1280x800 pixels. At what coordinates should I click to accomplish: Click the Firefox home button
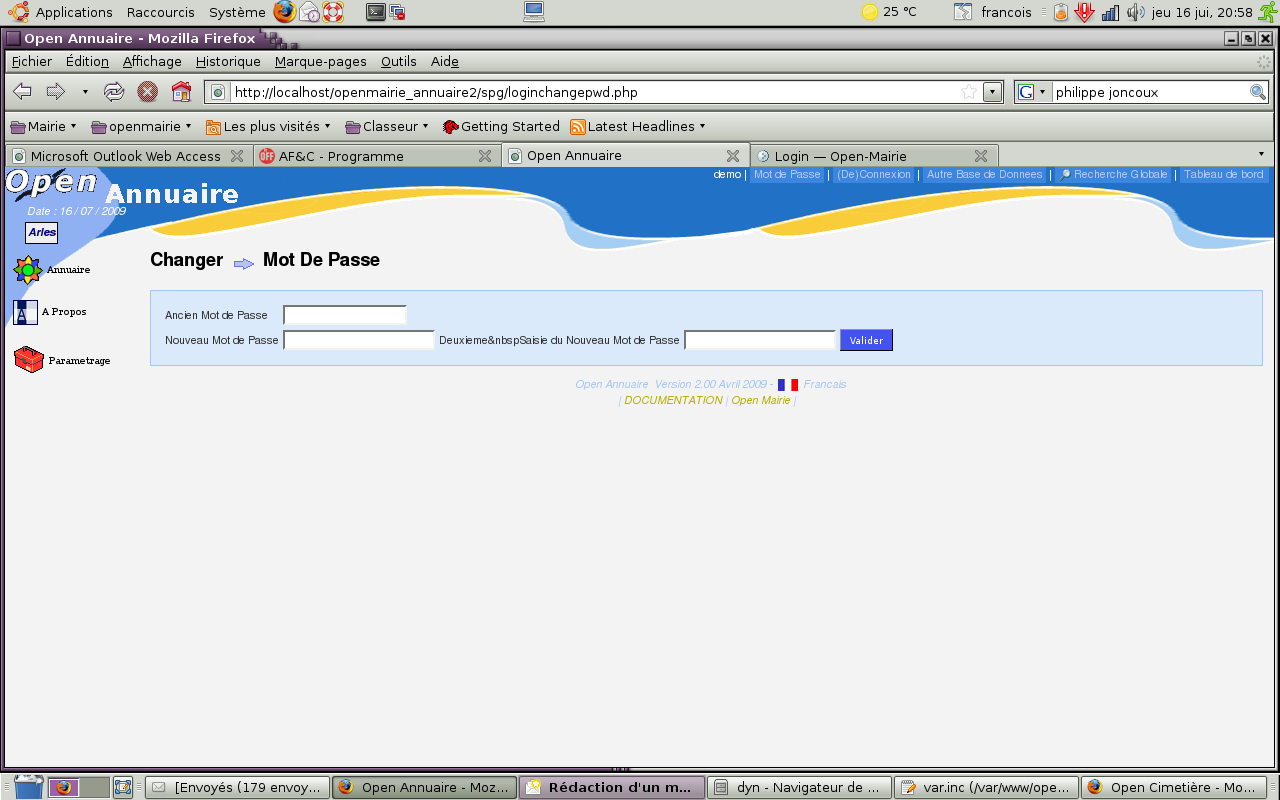pos(181,92)
